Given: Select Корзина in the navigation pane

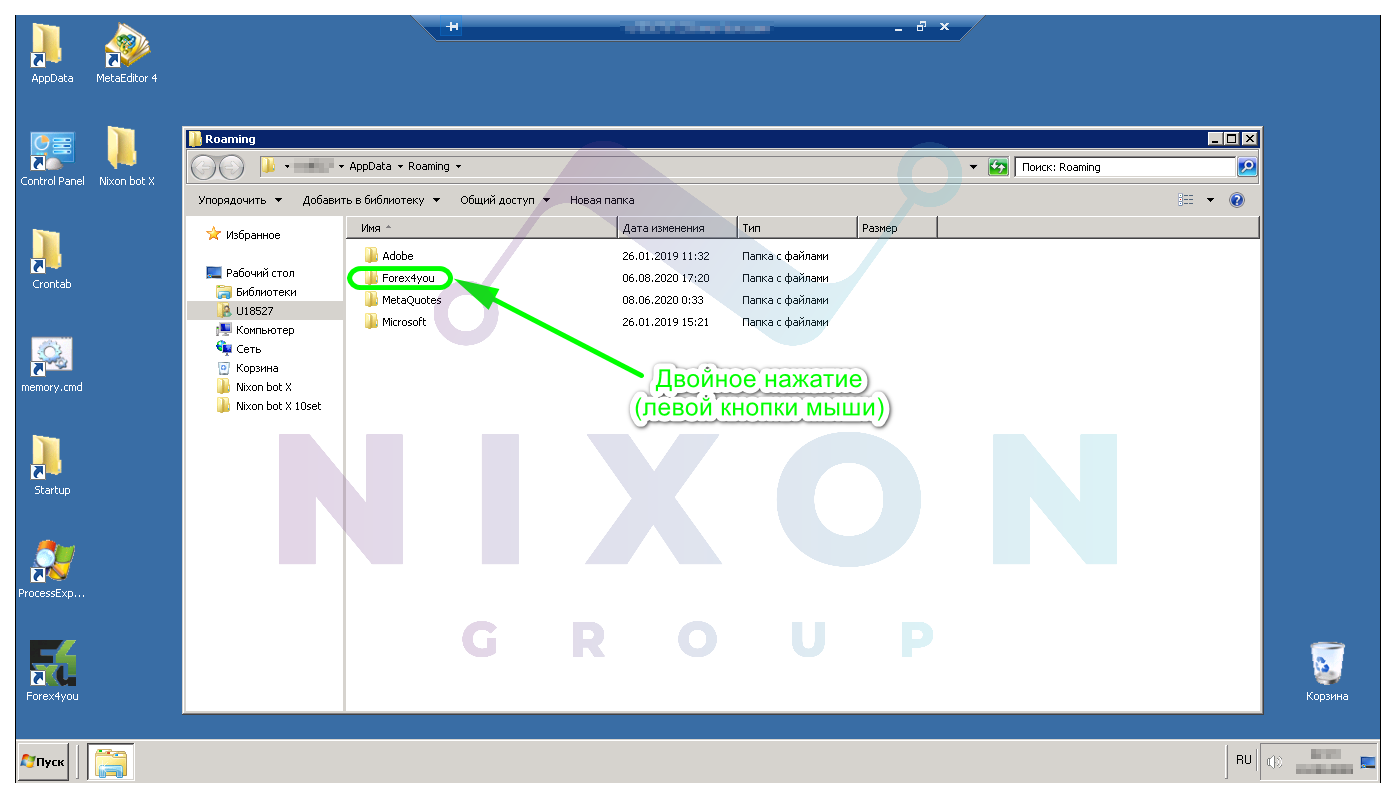Looking at the screenshot, I should pos(247,368).
